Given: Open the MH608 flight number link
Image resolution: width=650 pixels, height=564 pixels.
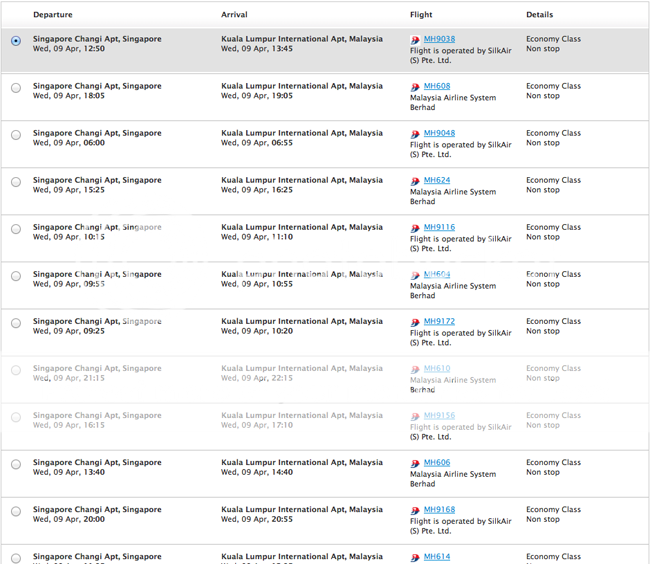Looking at the screenshot, I should coord(437,86).
